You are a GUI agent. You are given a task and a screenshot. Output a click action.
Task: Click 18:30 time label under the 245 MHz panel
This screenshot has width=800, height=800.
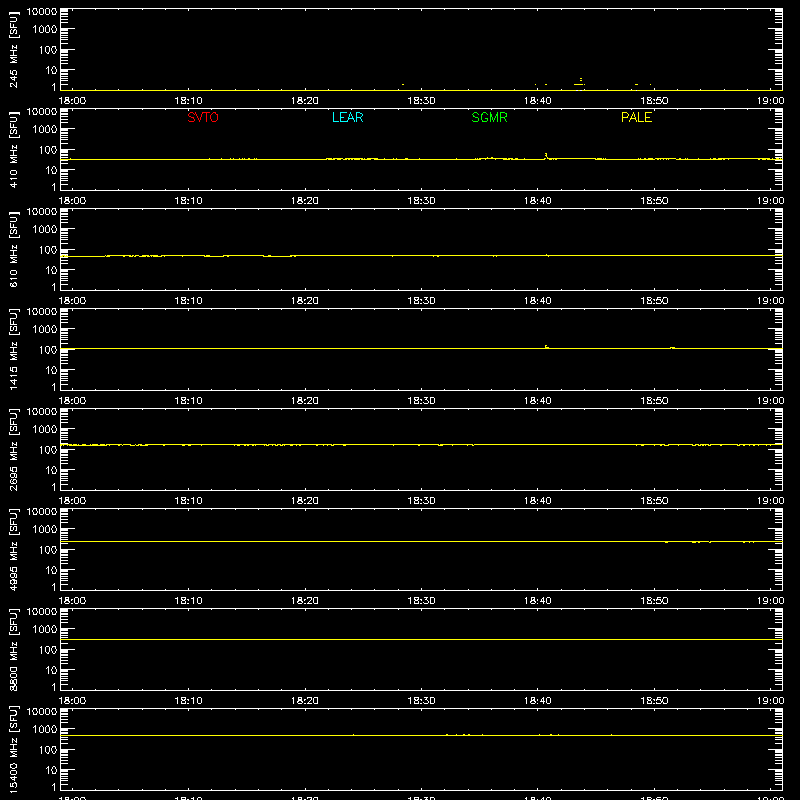[421, 101]
